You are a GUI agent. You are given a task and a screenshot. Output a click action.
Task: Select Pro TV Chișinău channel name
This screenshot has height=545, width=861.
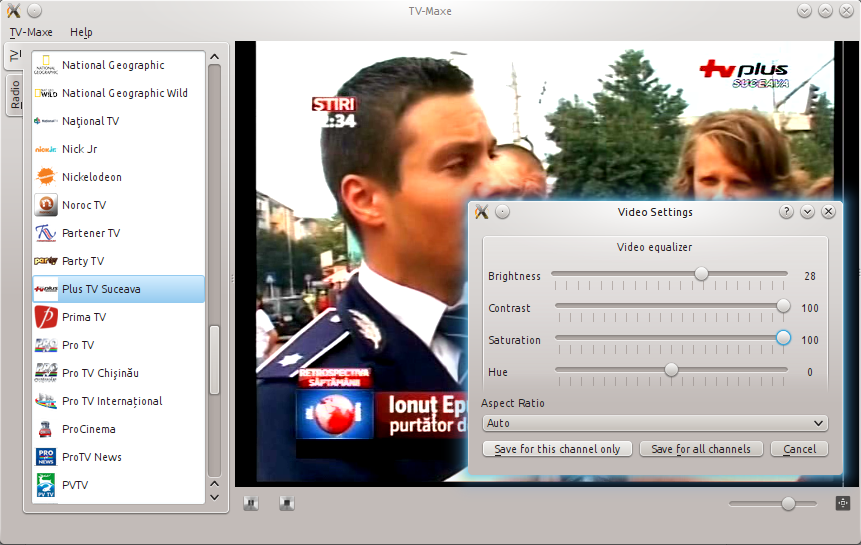(x=100, y=373)
